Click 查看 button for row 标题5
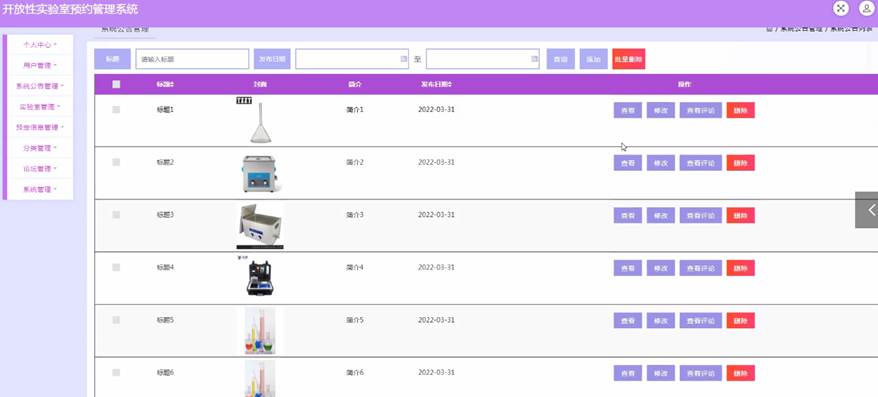The image size is (878, 397). click(x=628, y=321)
